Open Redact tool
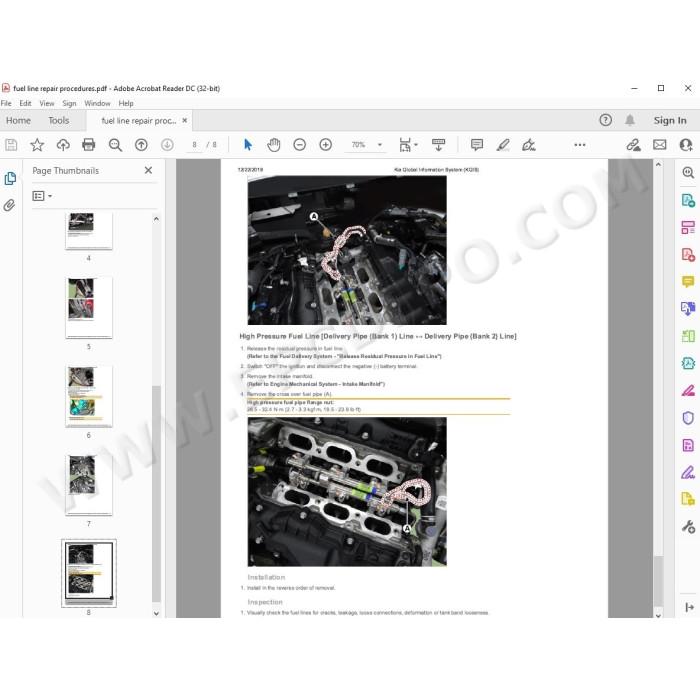Viewport: 700px width, 700px height. (x=688, y=391)
